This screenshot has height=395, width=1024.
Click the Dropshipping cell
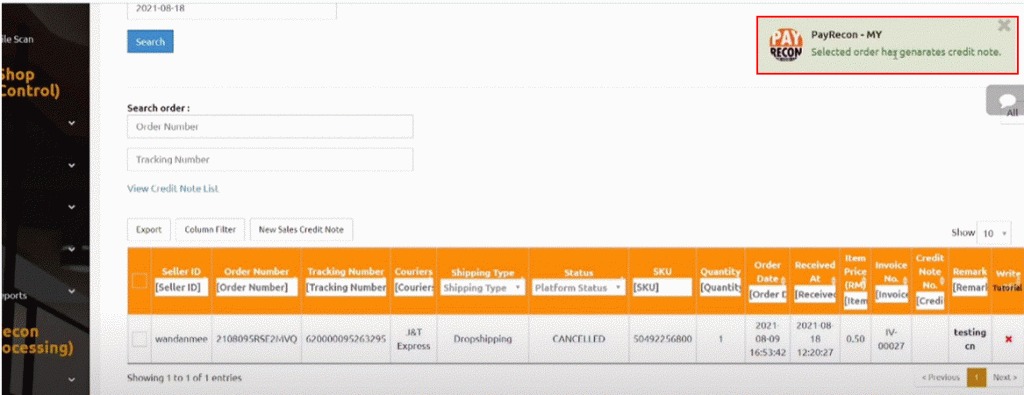pyautogui.click(x=483, y=340)
